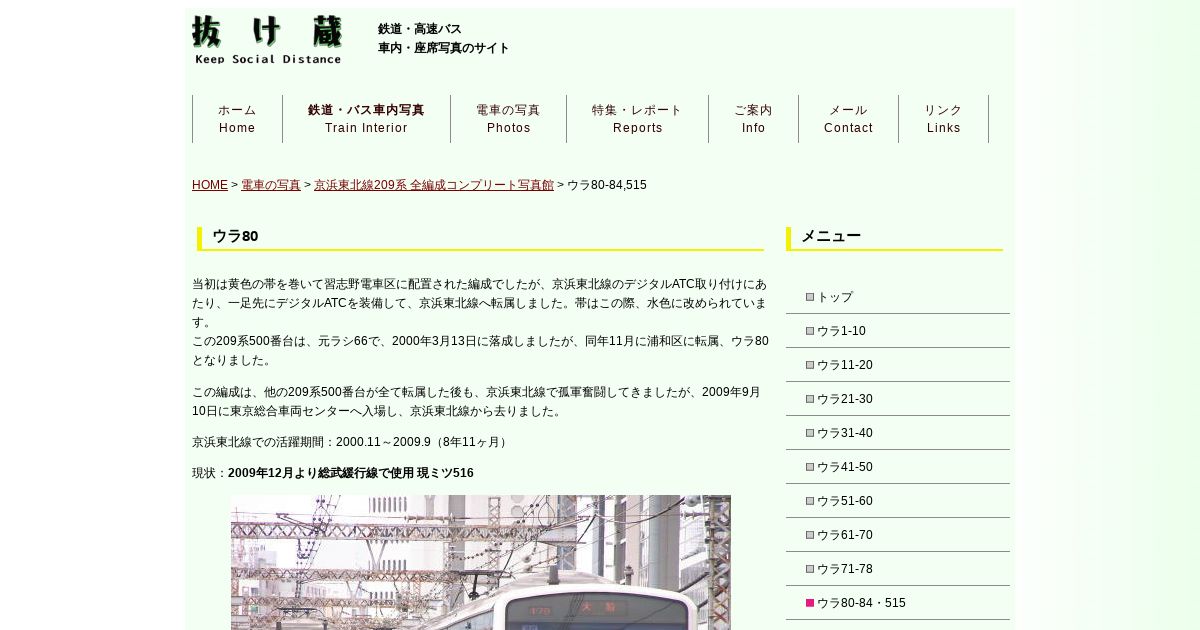Open メール Contact menu item
Image resolution: width=1200 pixels, height=630 pixels.
coord(848,119)
